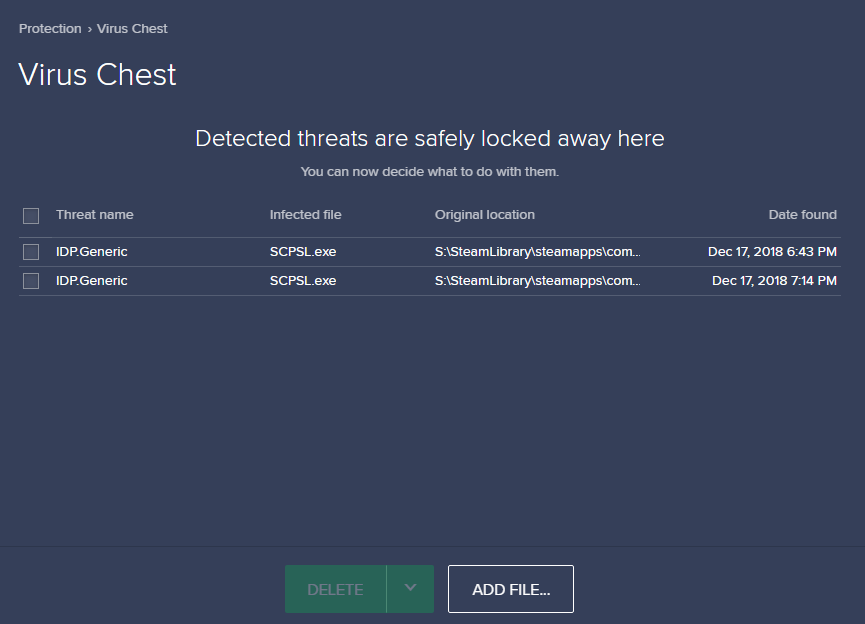Click SCPSL.exe in the second row

point(302,281)
